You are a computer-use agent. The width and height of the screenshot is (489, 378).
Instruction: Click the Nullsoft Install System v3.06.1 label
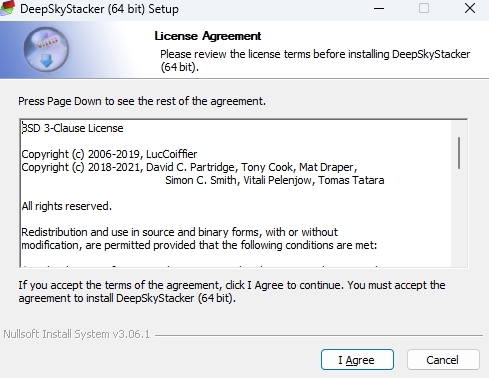[x=77, y=334]
